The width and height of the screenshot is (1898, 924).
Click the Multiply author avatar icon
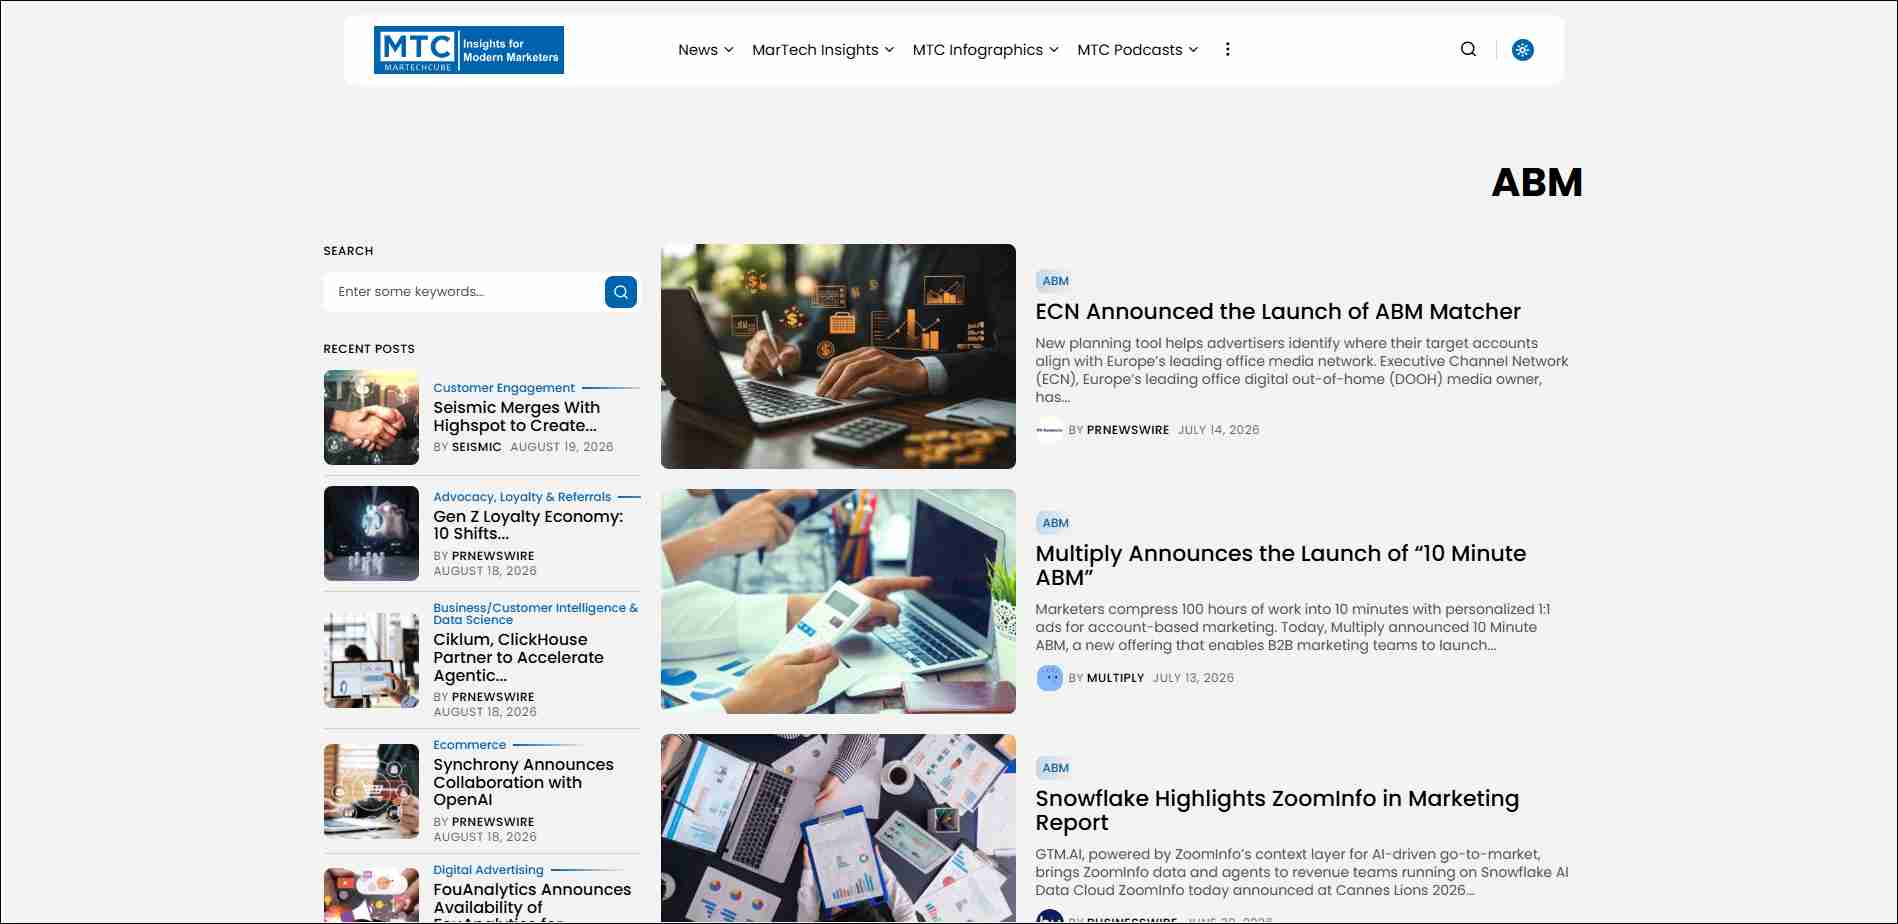click(1049, 678)
